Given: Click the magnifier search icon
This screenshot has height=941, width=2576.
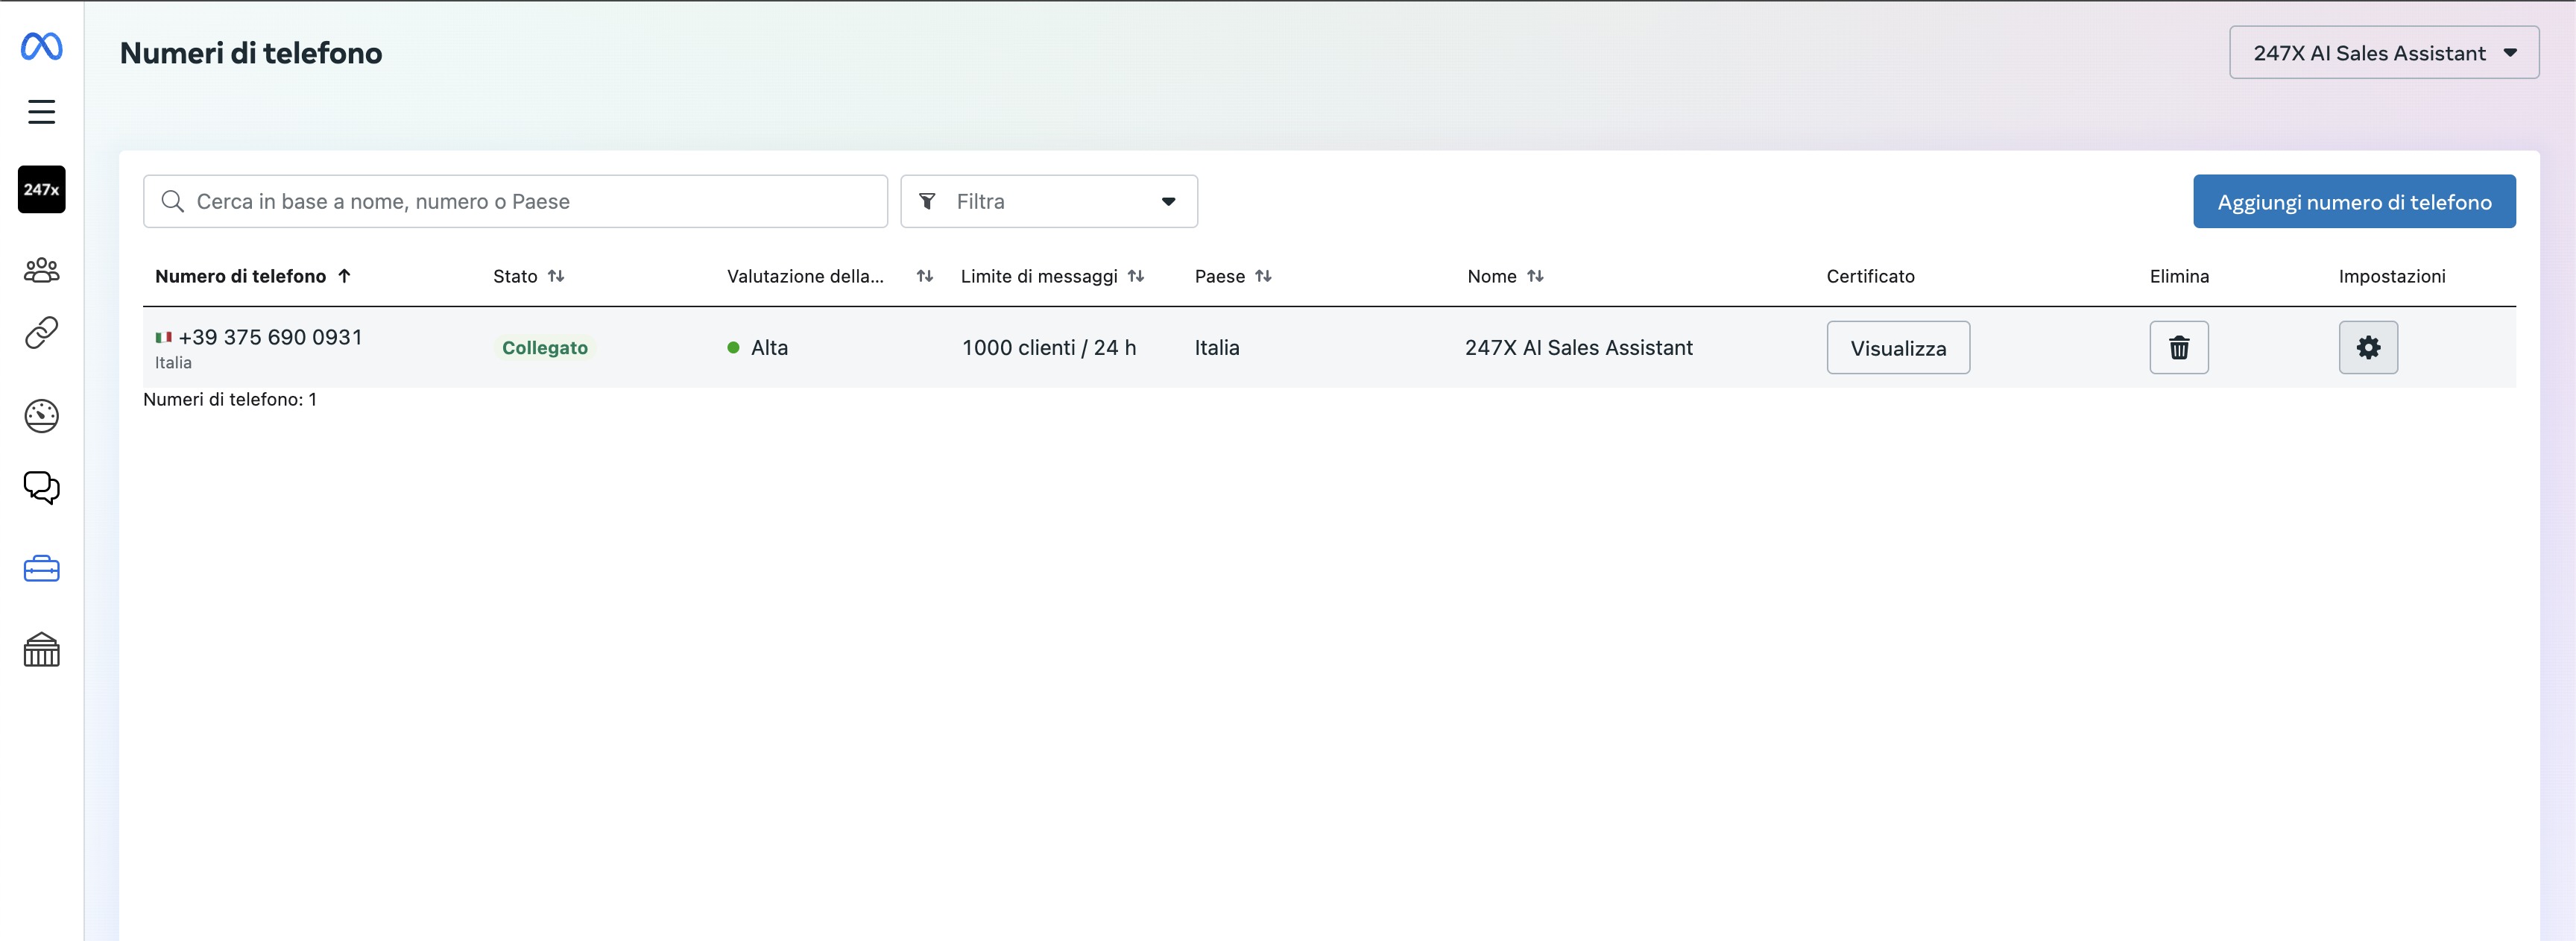Looking at the screenshot, I should (172, 202).
